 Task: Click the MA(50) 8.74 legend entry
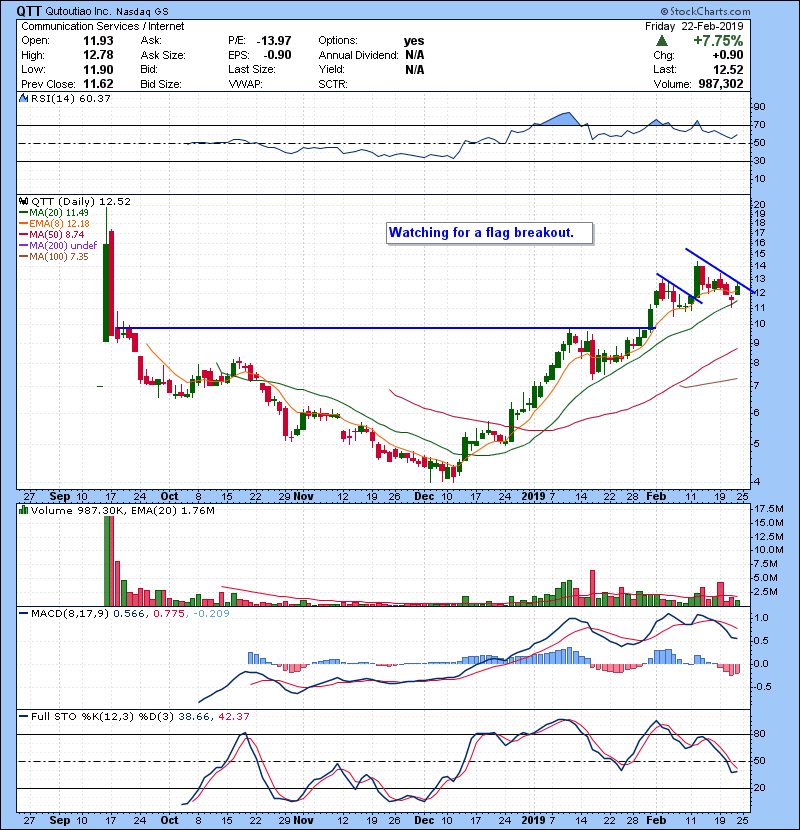coord(51,234)
